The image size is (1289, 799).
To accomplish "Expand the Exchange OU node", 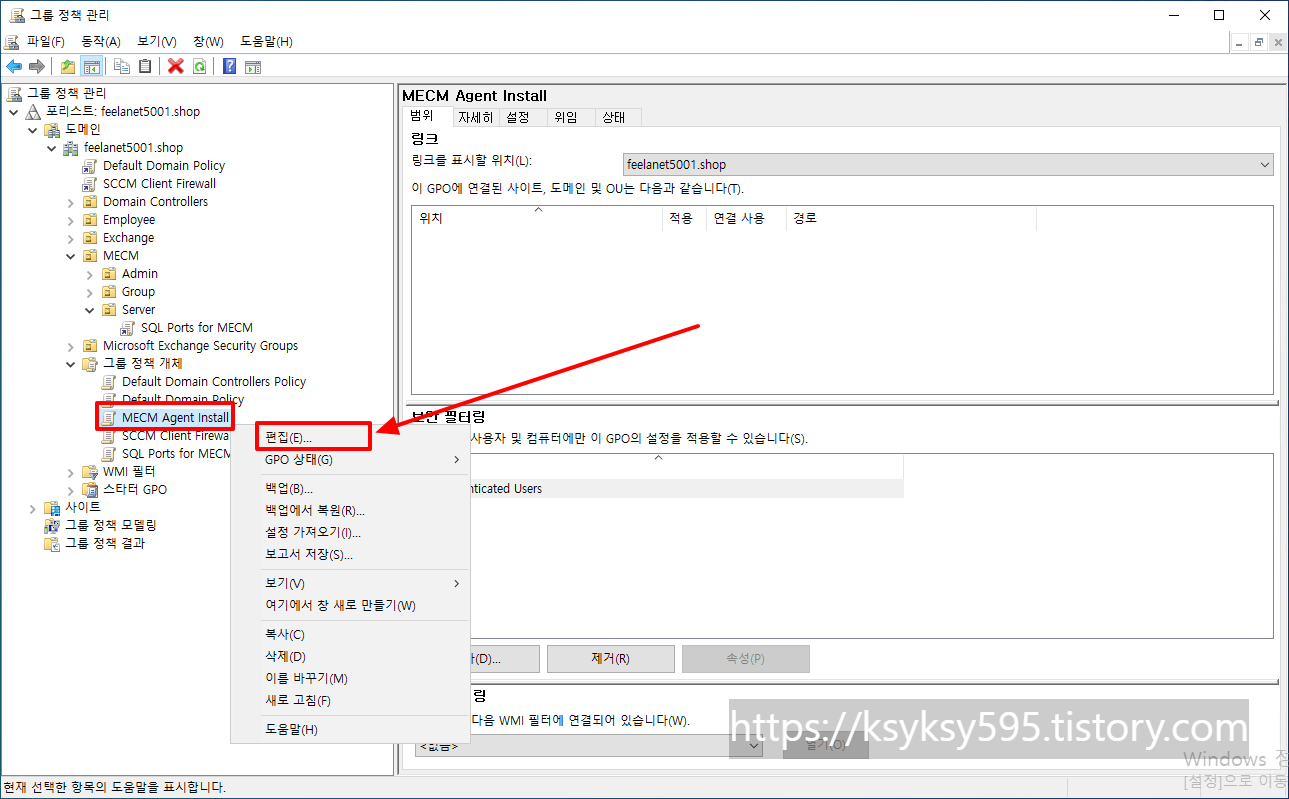I will (x=71, y=238).
